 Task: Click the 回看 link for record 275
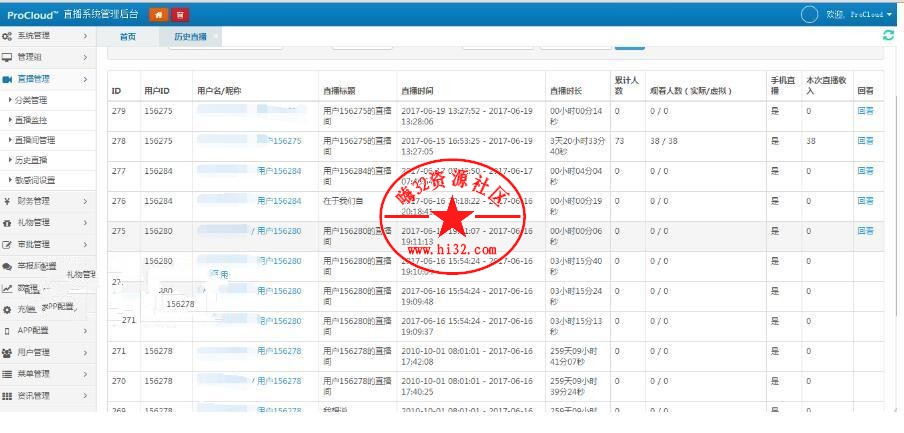[x=865, y=231]
